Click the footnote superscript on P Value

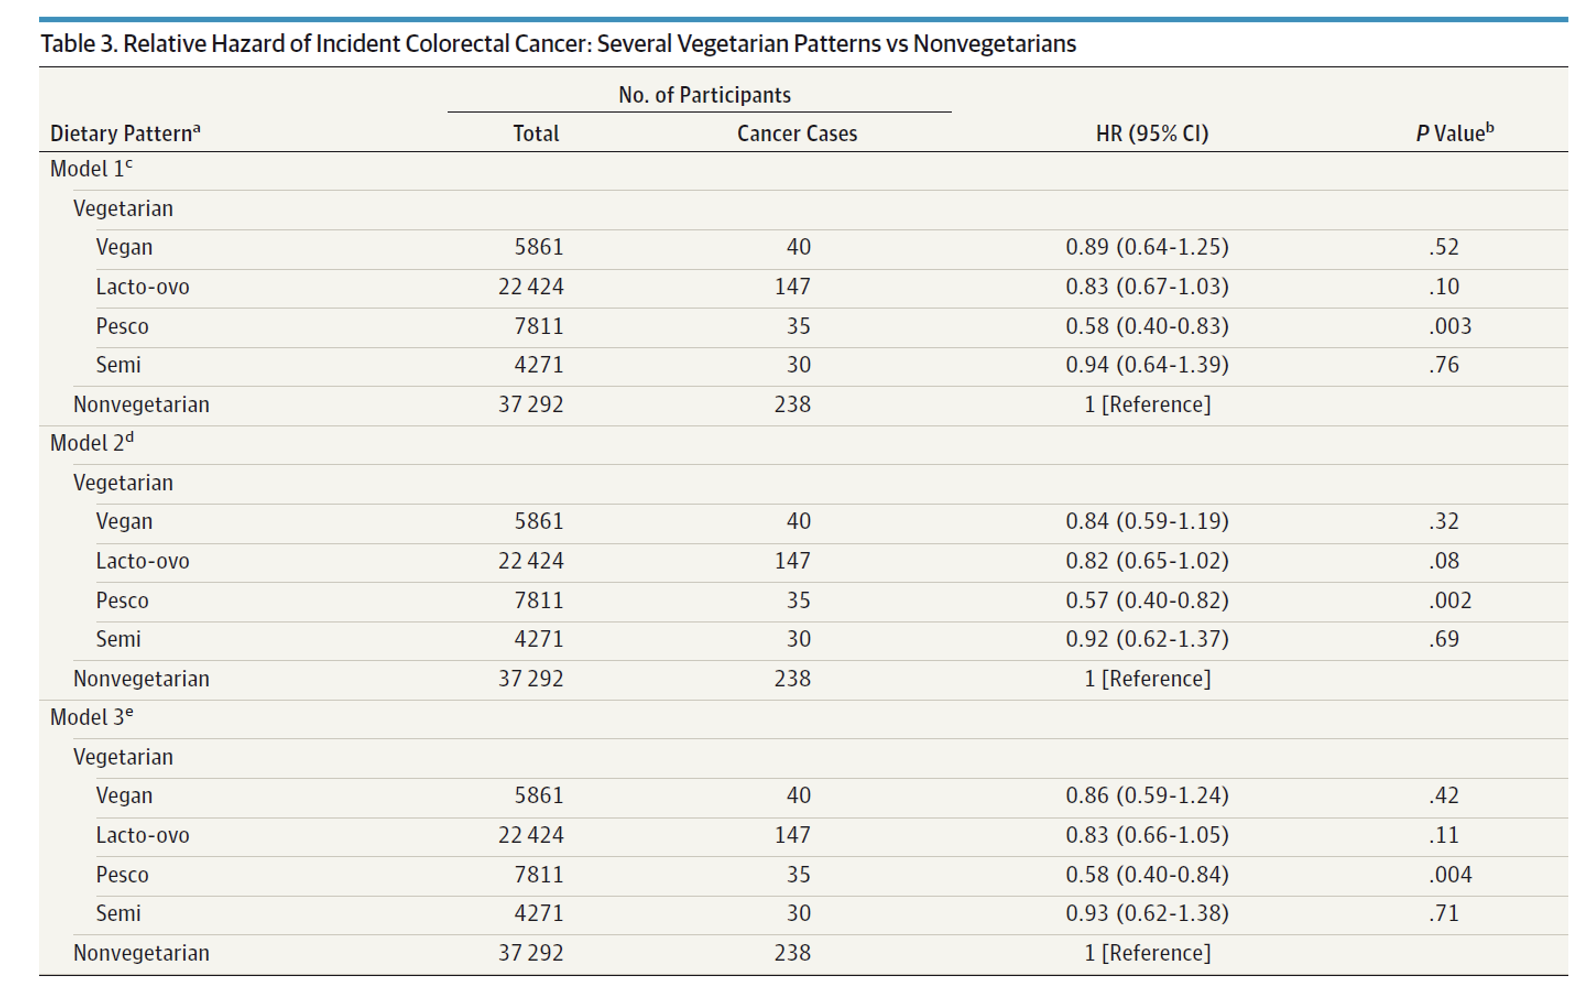pyautogui.click(x=1490, y=127)
